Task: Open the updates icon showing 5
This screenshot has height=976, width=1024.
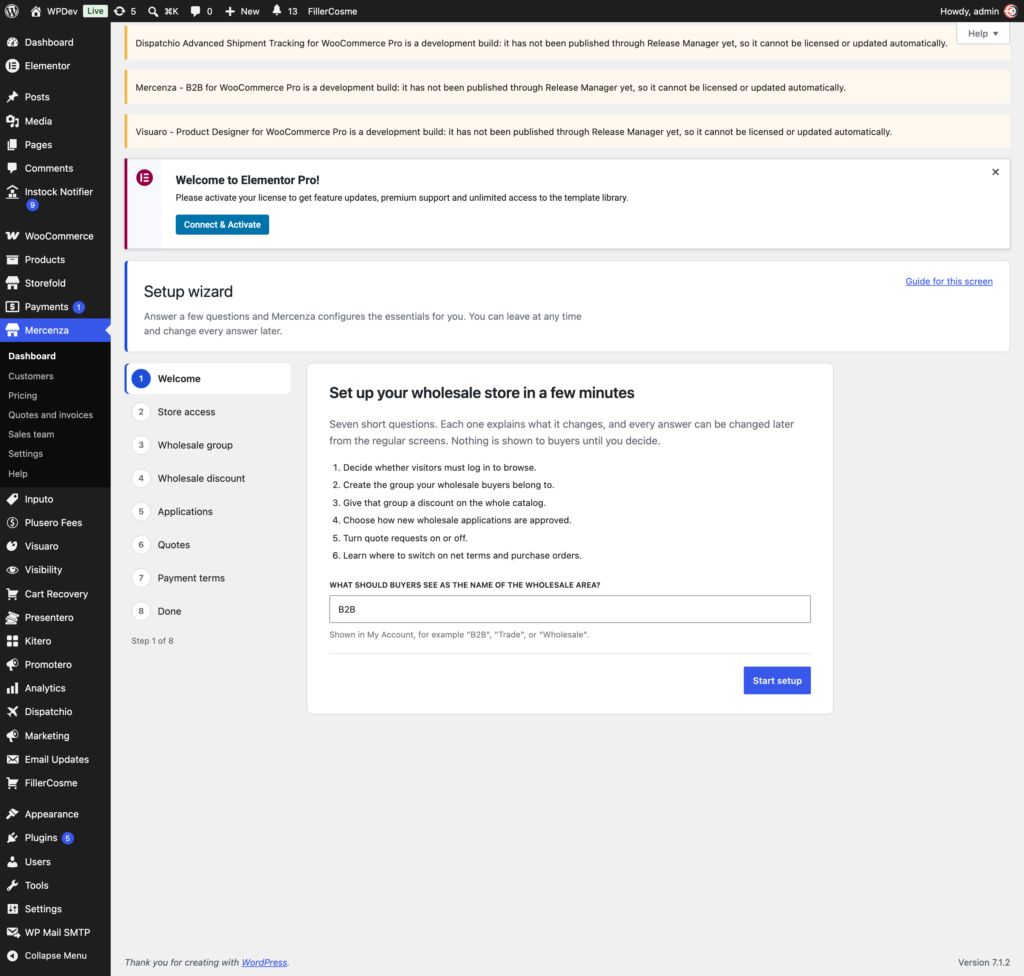Action: [x=120, y=11]
